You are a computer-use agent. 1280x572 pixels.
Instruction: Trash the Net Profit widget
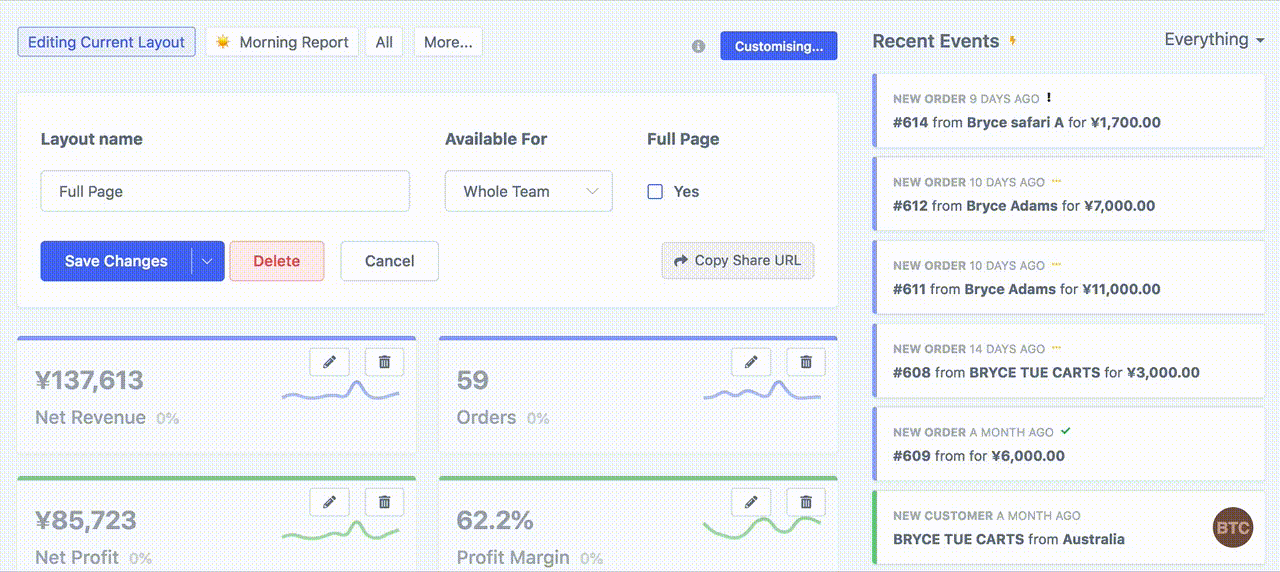coord(384,502)
